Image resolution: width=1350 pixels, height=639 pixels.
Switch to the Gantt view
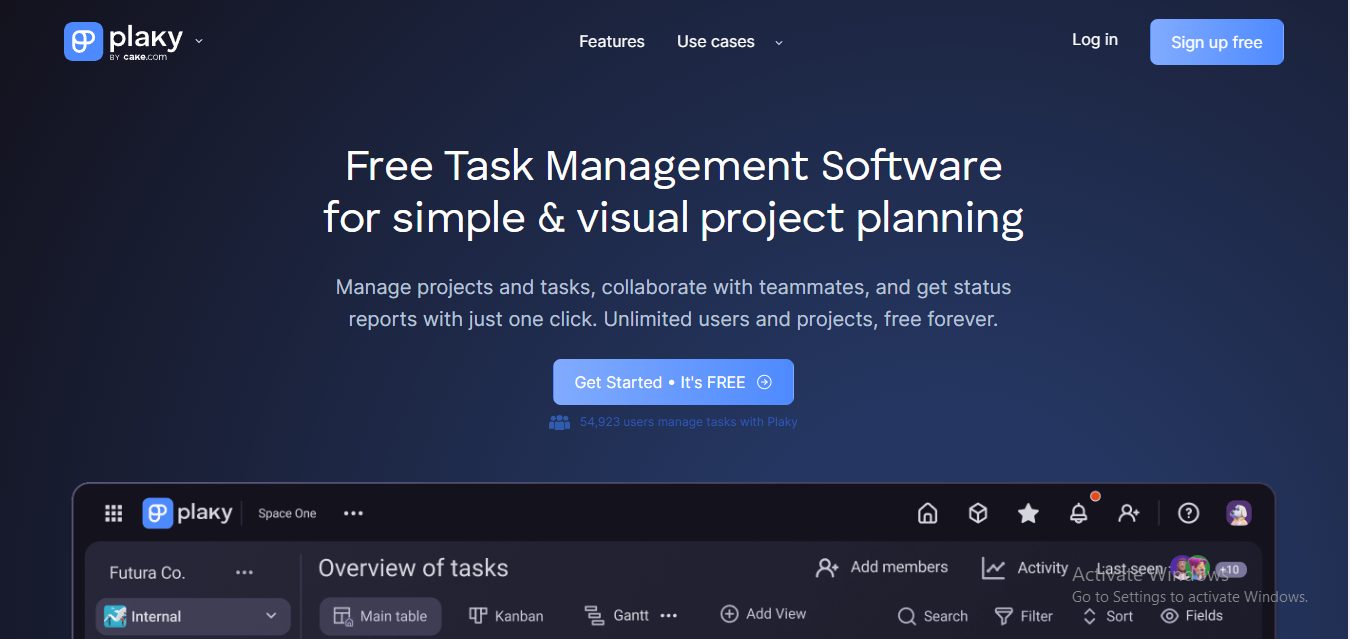click(616, 616)
